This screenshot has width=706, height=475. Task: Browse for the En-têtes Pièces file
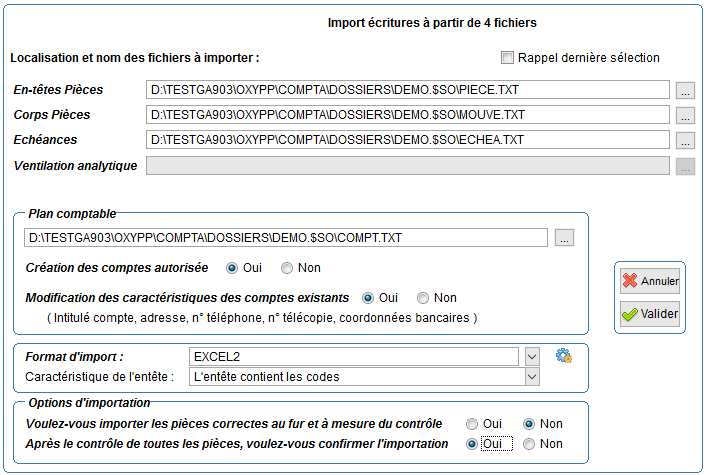[685, 90]
